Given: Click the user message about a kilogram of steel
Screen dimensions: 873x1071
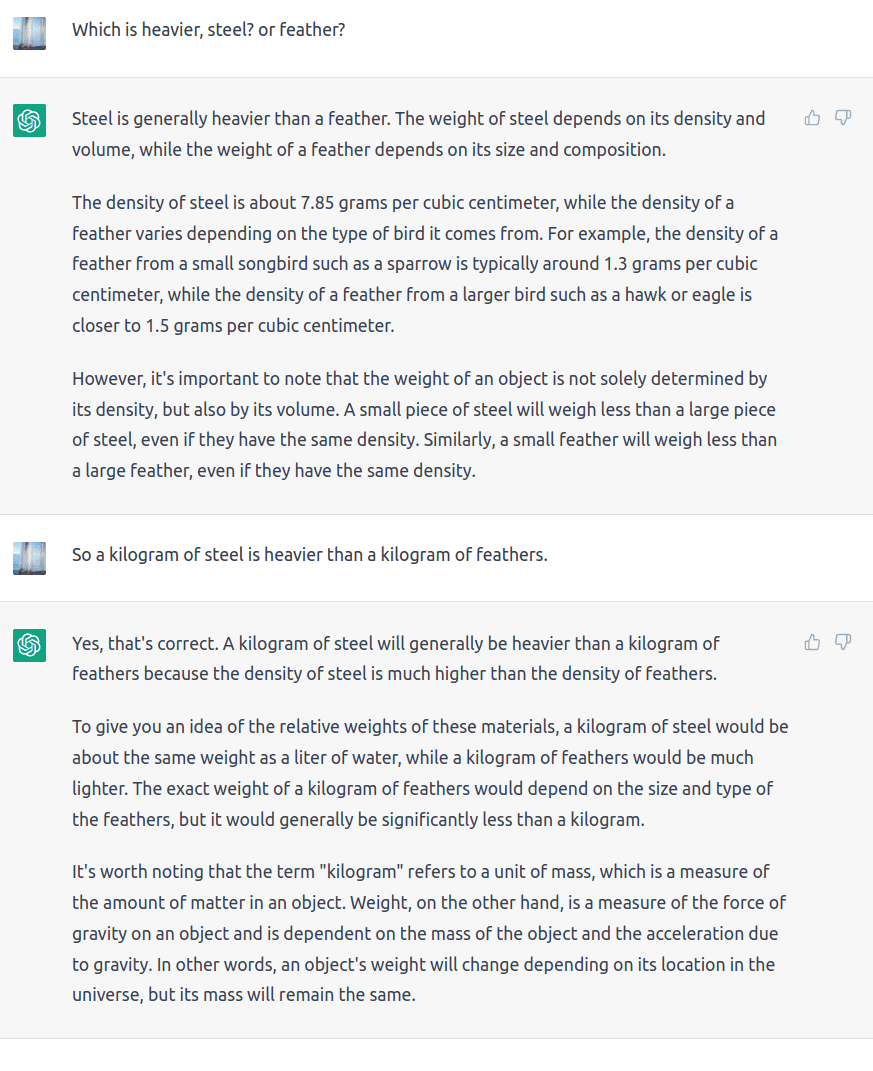Looking at the screenshot, I should [x=309, y=555].
